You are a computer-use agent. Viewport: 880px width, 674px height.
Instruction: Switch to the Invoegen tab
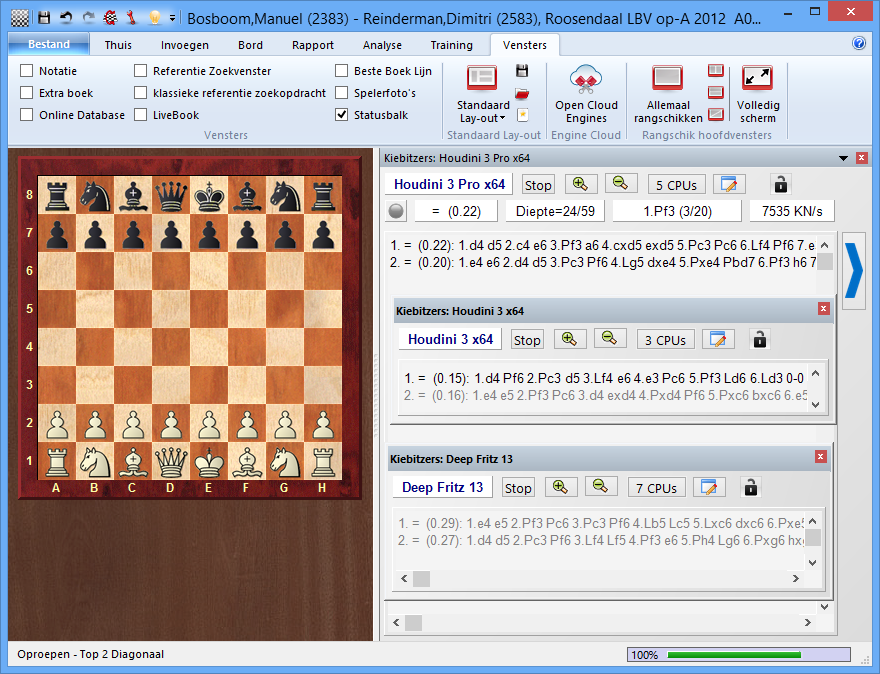point(185,45)
